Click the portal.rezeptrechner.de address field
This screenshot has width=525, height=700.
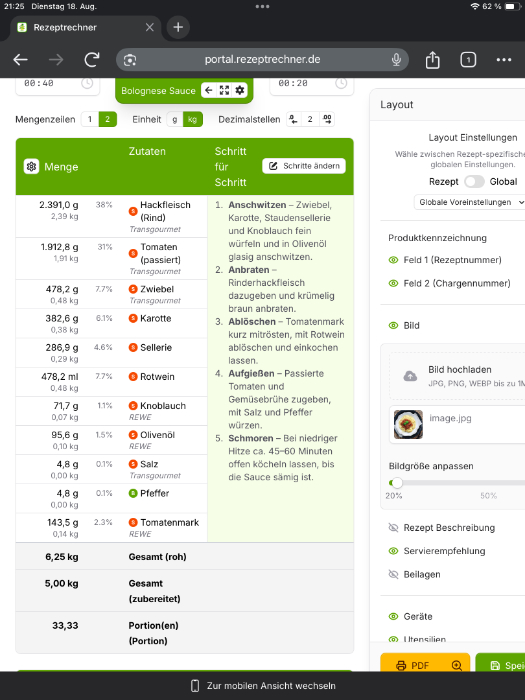(x=262, y=59)
